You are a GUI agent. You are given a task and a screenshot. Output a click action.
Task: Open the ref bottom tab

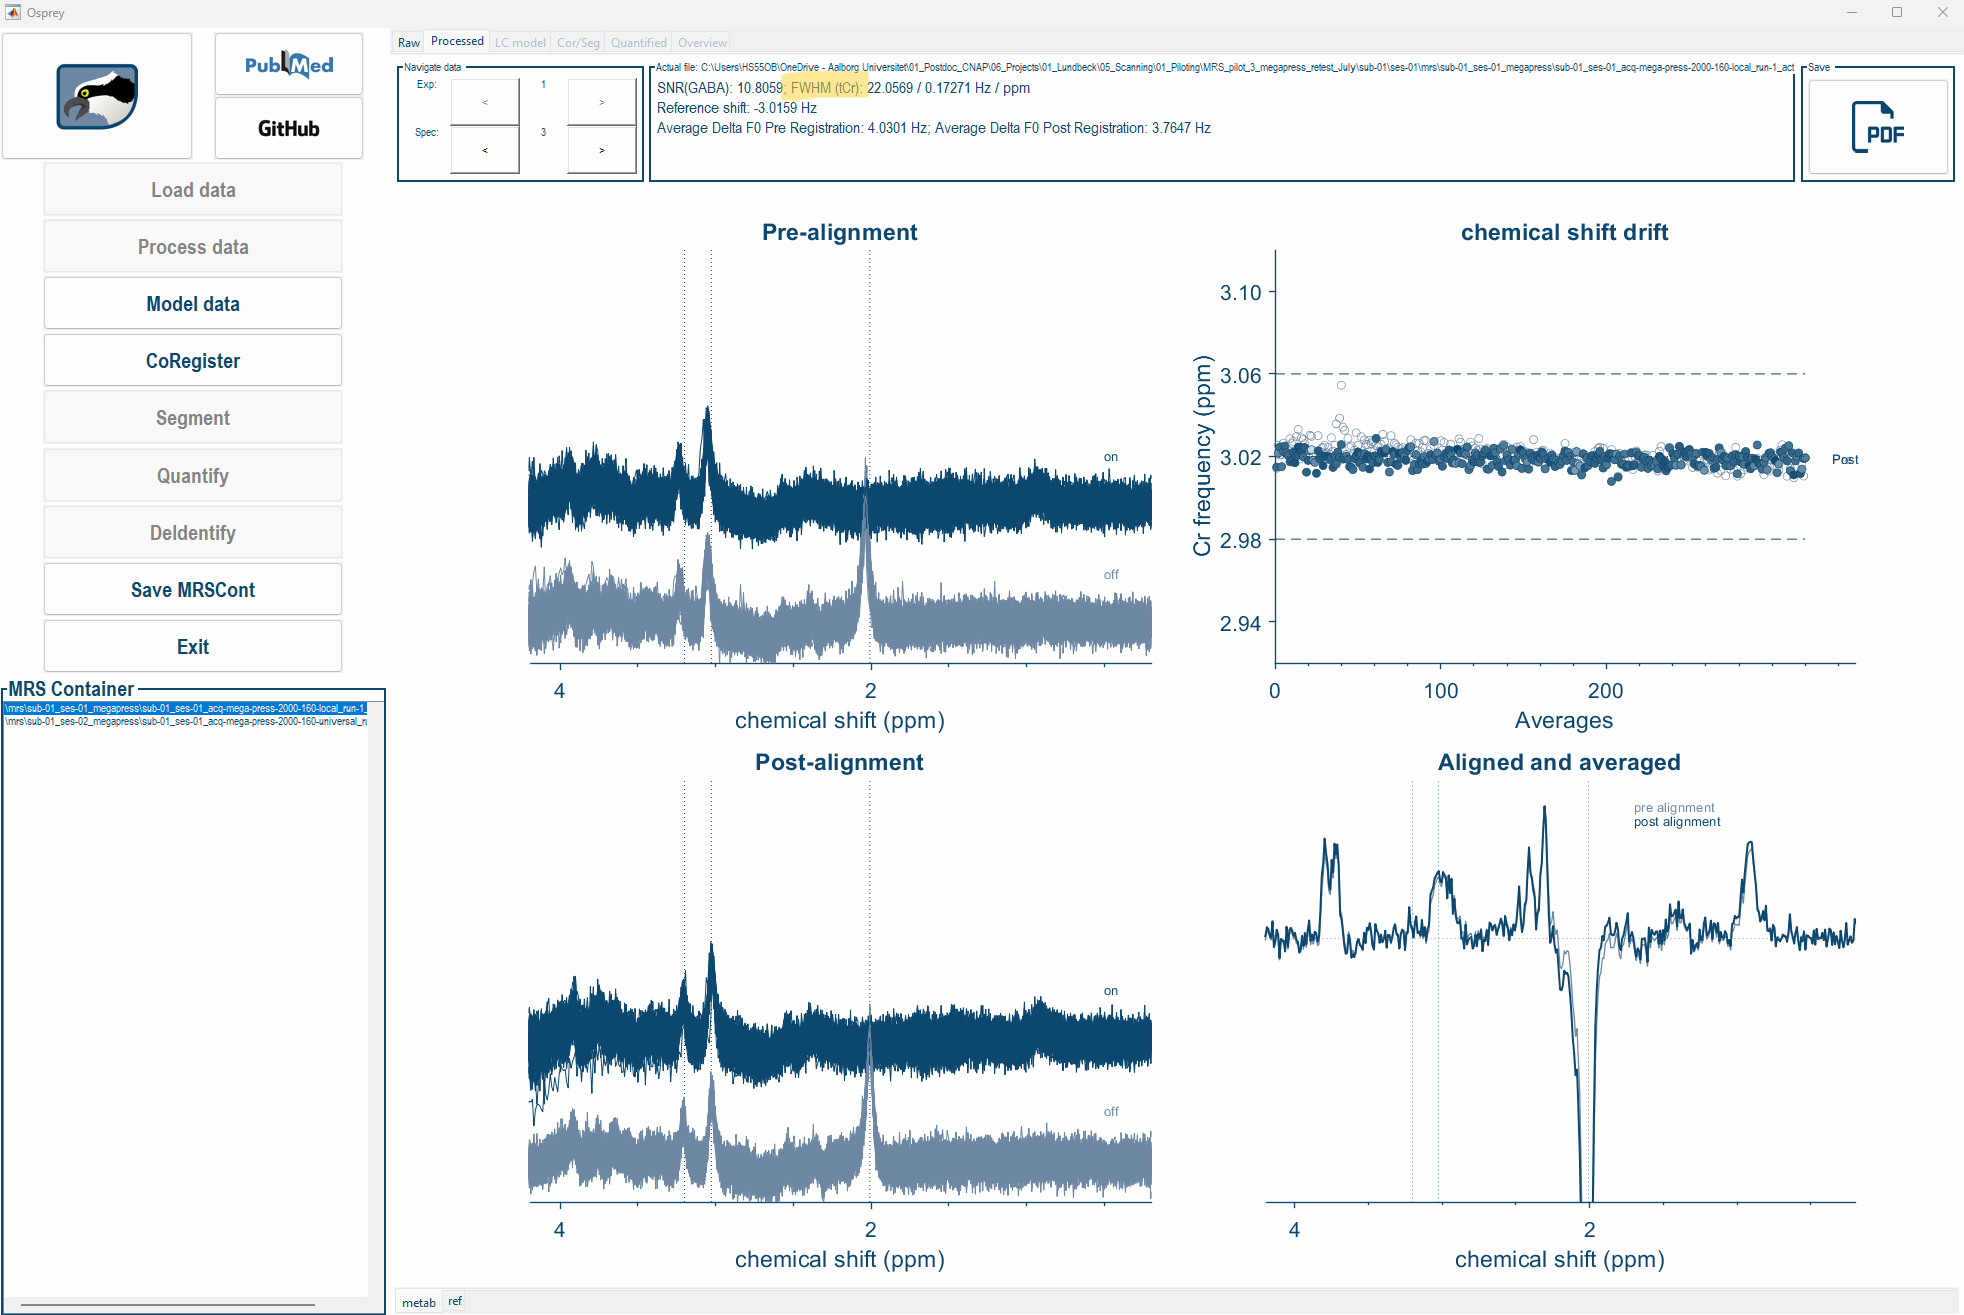click(x=455, y=1301)
